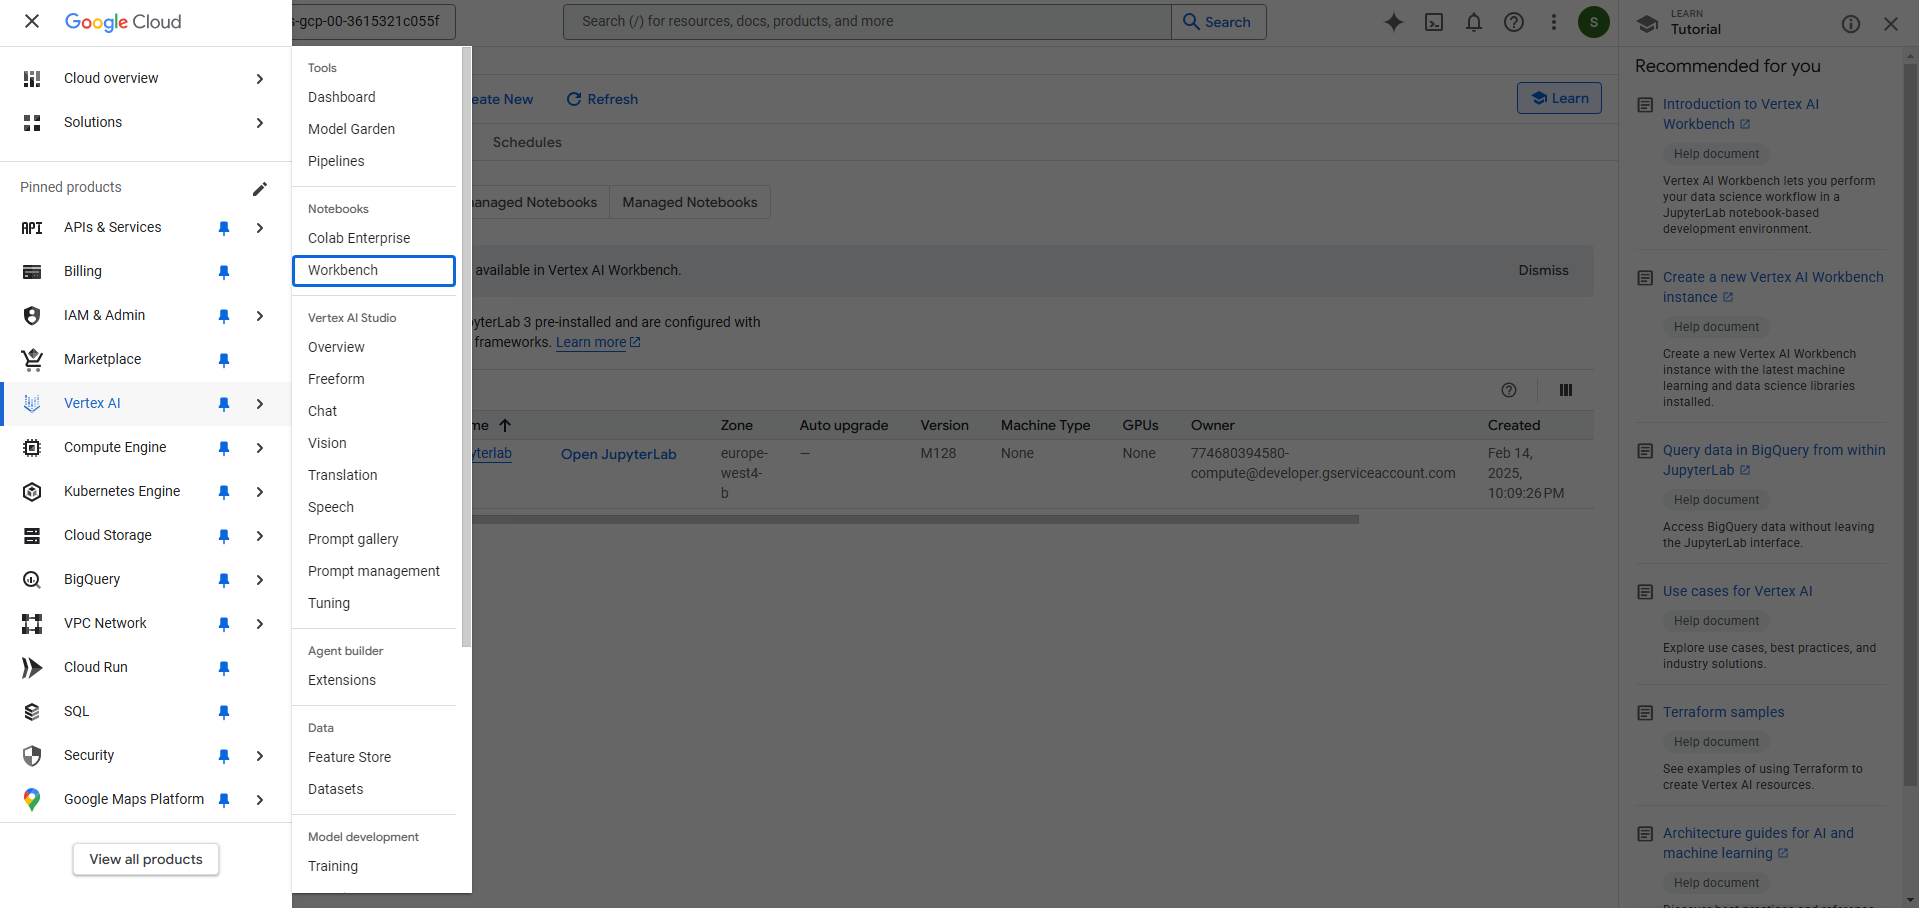Click the IAM & Admin shield icon
The height and width of the screenshot is (908, 1919).
(32, 315)
